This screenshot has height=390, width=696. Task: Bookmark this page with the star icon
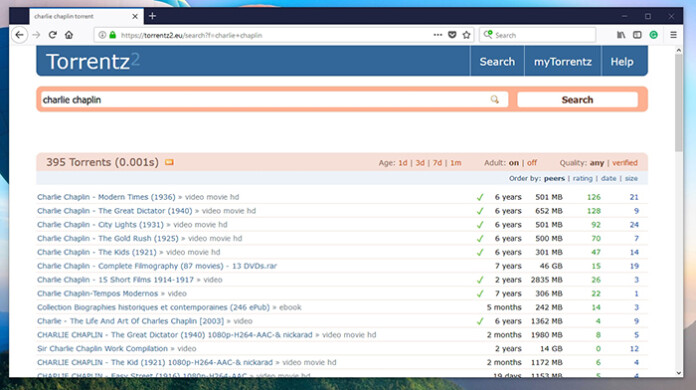pos(467,35)
